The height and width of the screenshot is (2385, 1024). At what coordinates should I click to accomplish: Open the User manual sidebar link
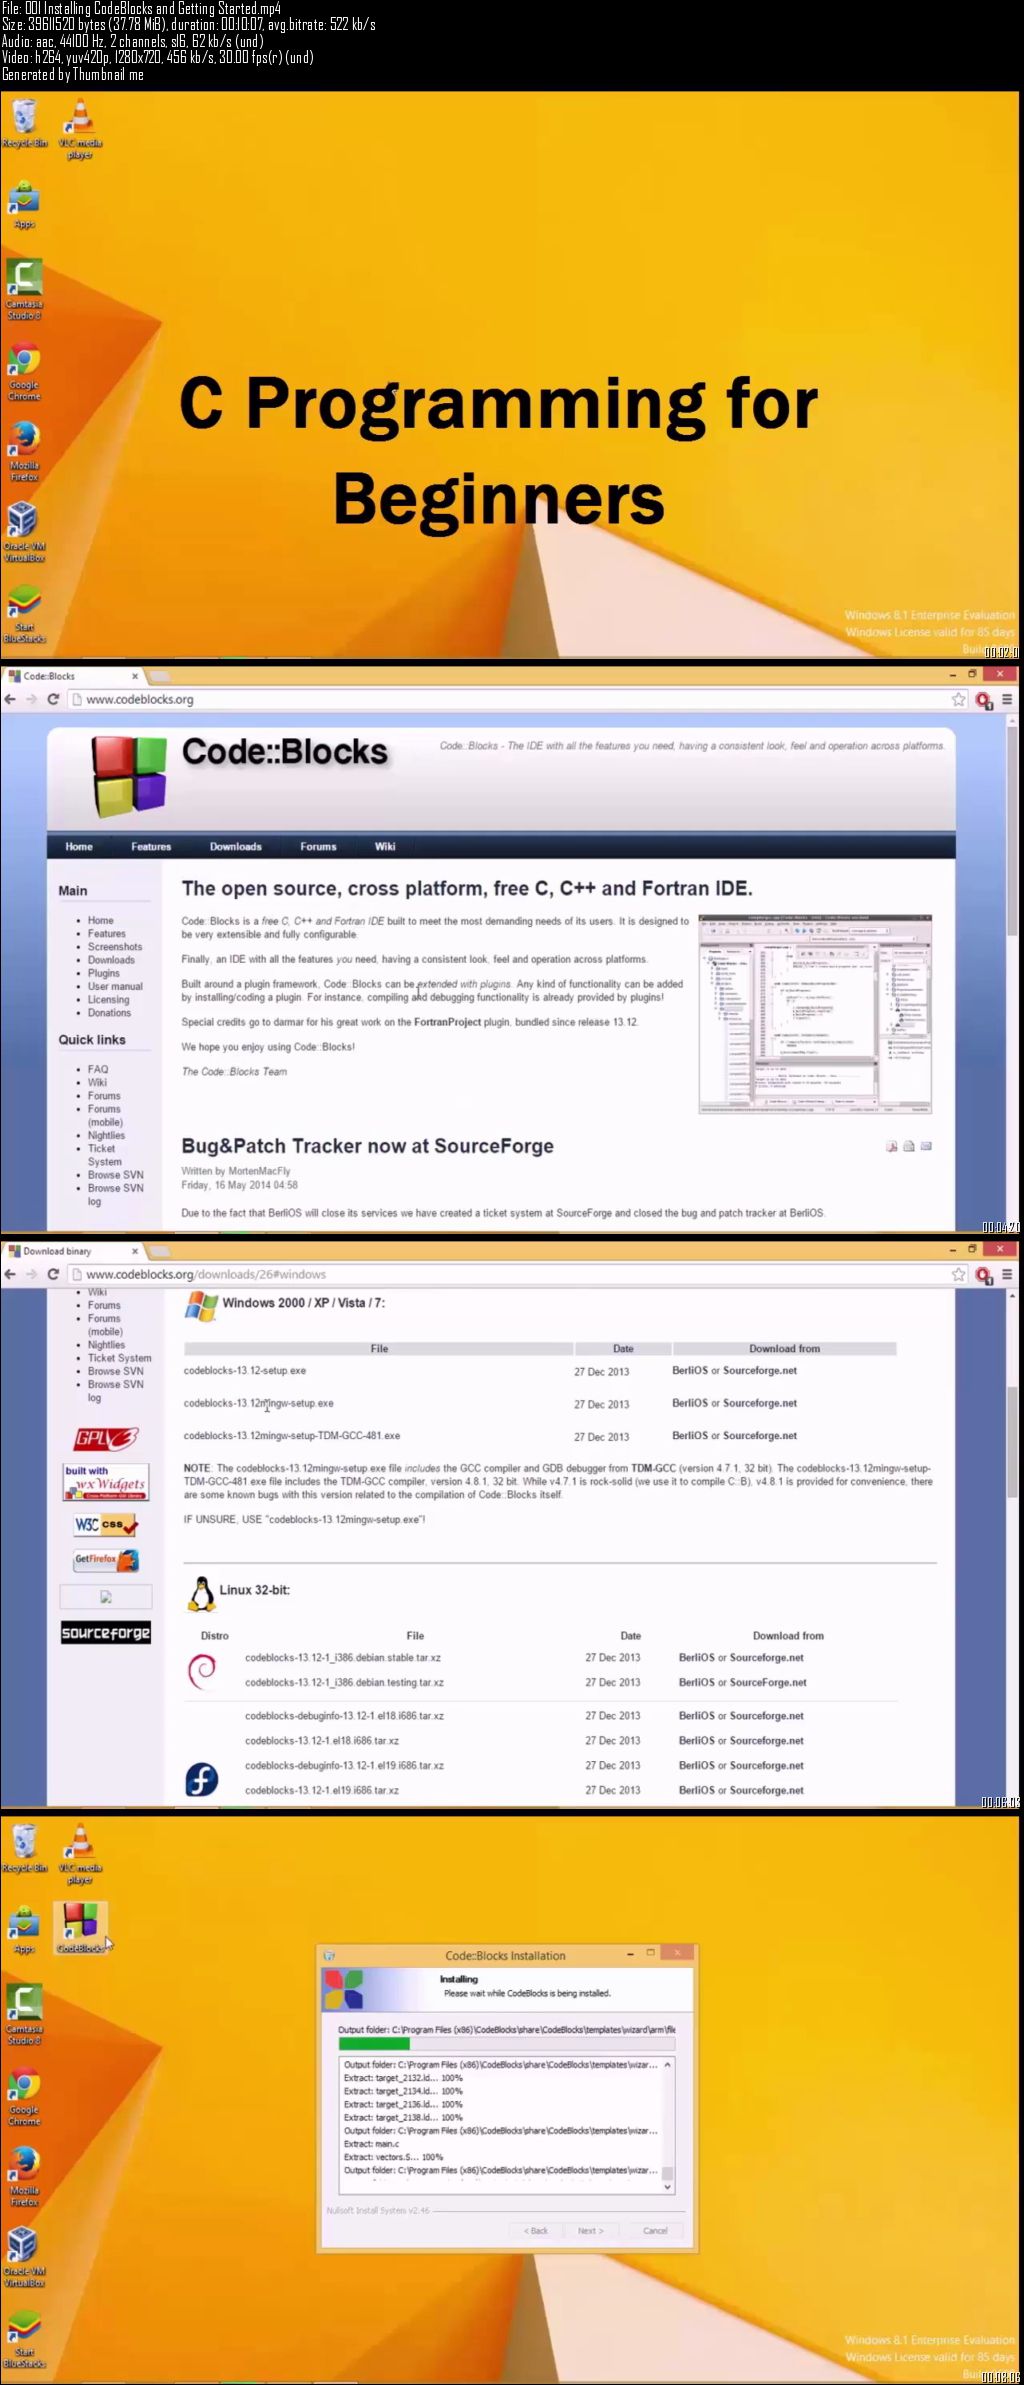pyautogui.click(x=115, y=986)
